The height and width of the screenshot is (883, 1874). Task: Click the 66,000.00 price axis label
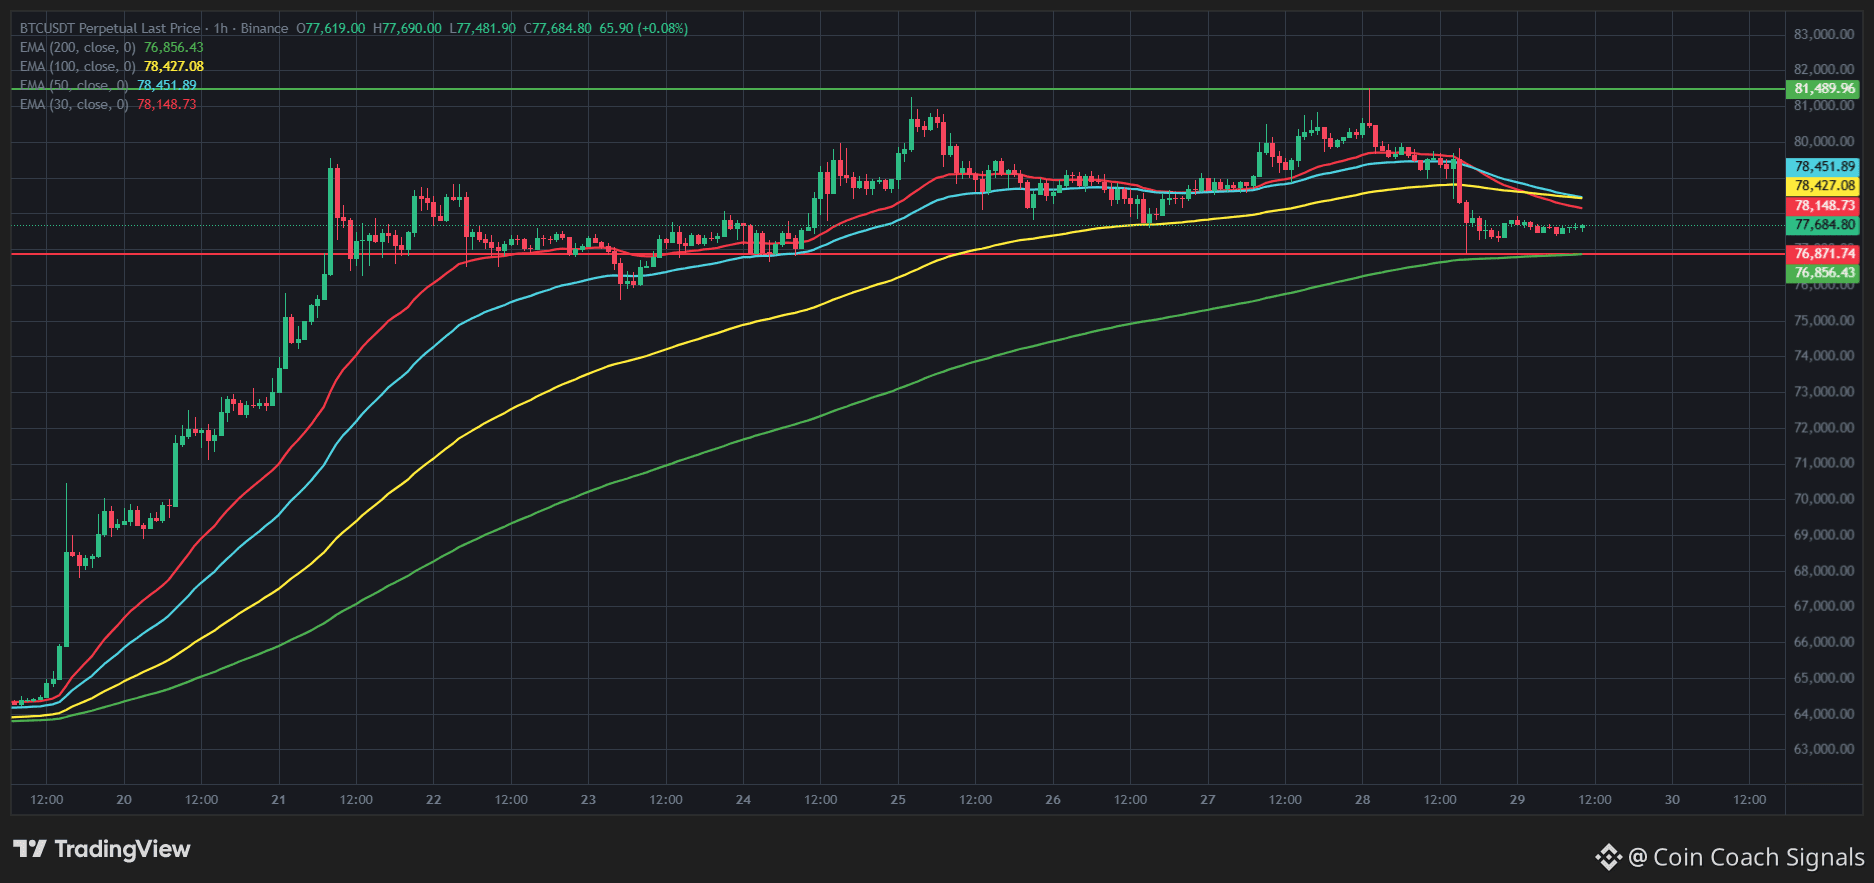pyautogui.click(x=1824, y=641)
